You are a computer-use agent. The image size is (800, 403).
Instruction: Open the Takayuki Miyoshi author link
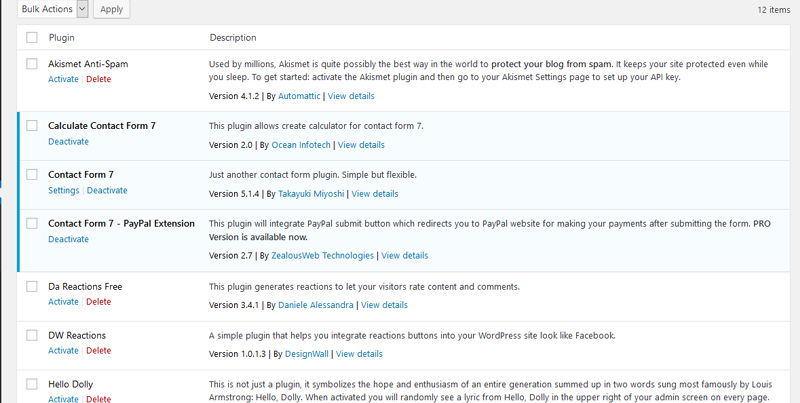click(311, 194)
